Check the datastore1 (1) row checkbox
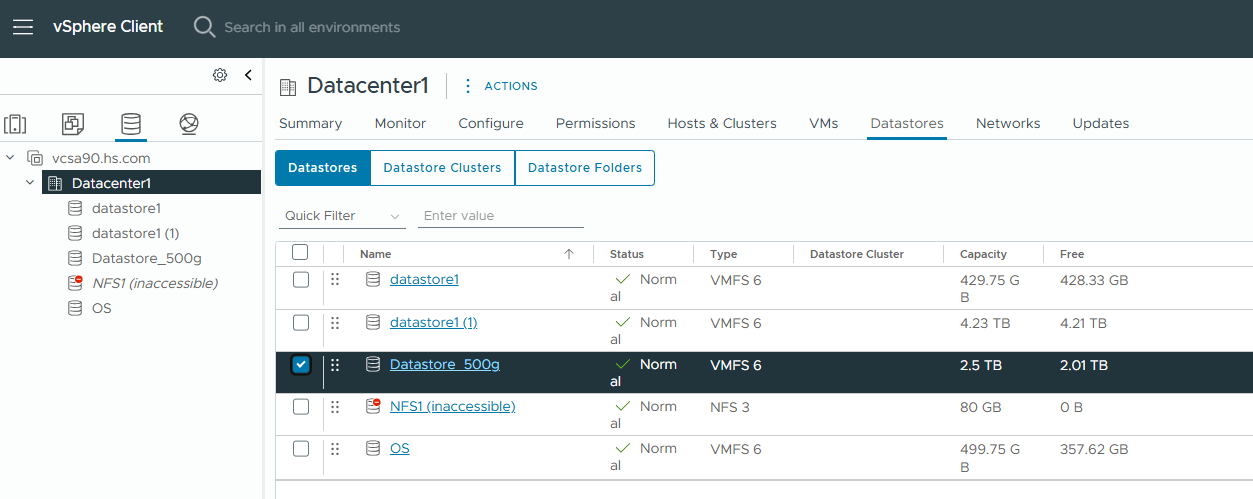1253x499 pixels. tap(301, 322)
